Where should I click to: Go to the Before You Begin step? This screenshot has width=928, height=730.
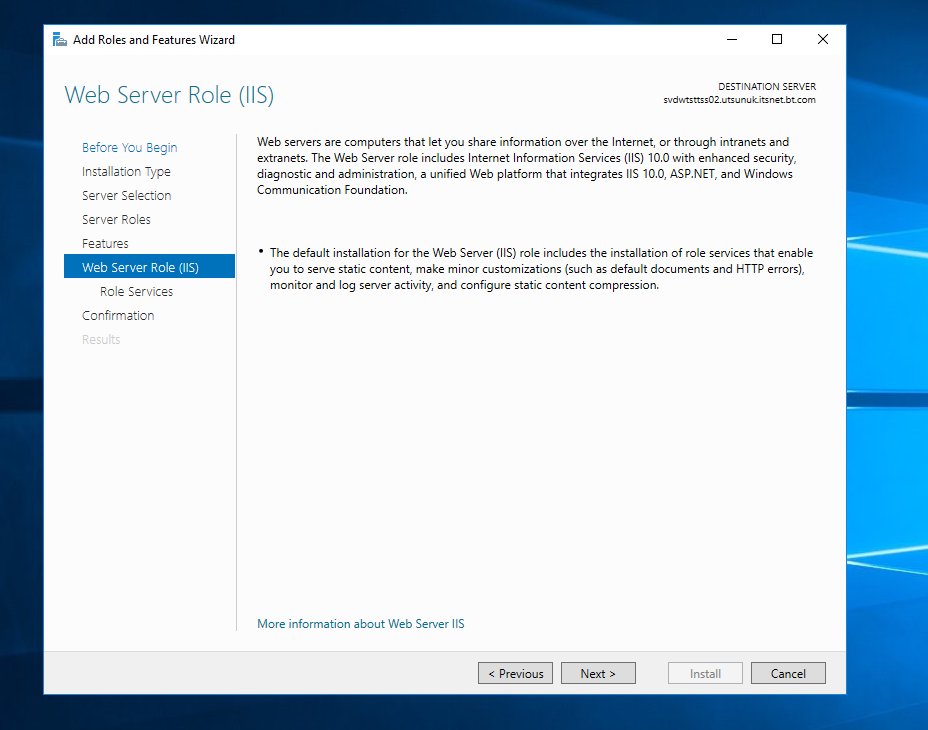click(x=130, y=147)
